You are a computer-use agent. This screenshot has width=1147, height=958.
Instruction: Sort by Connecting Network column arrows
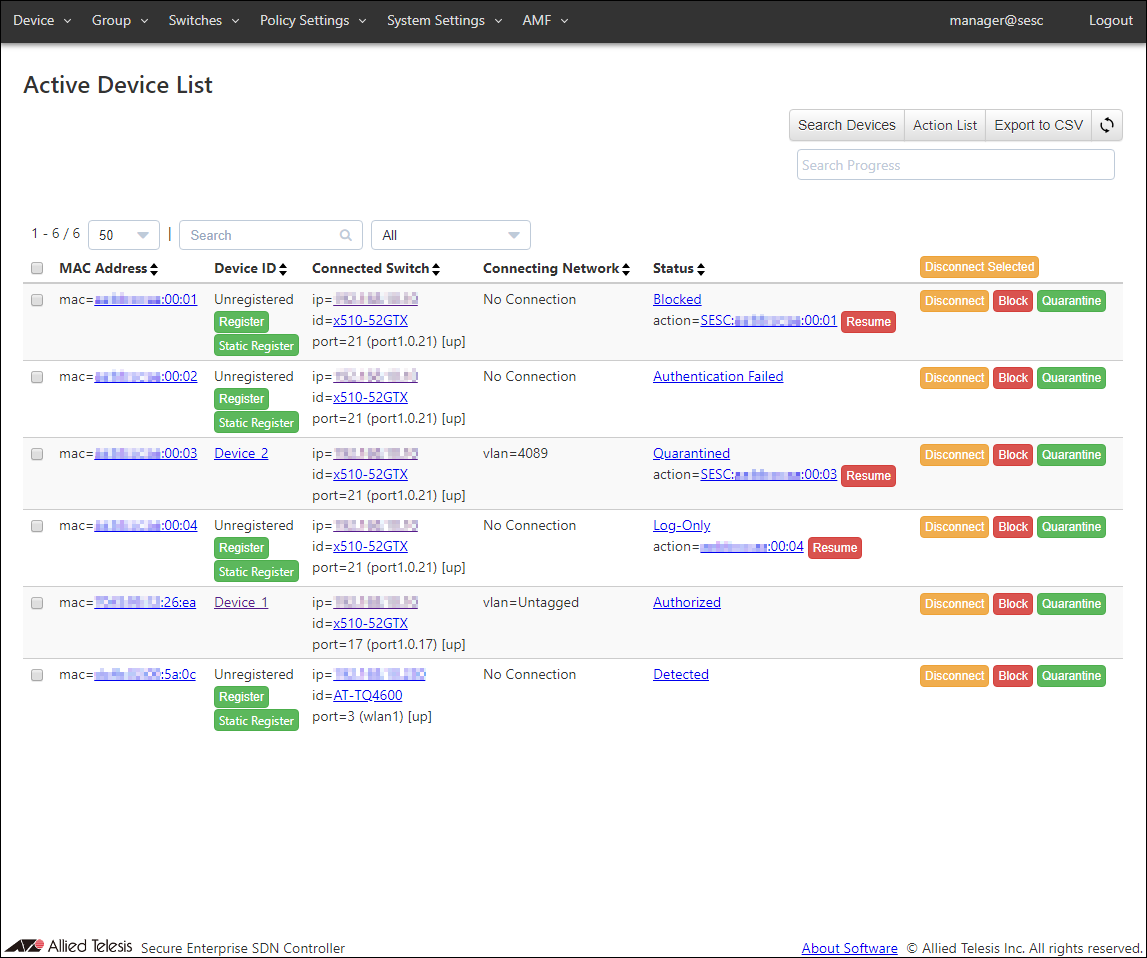point(626,269)
